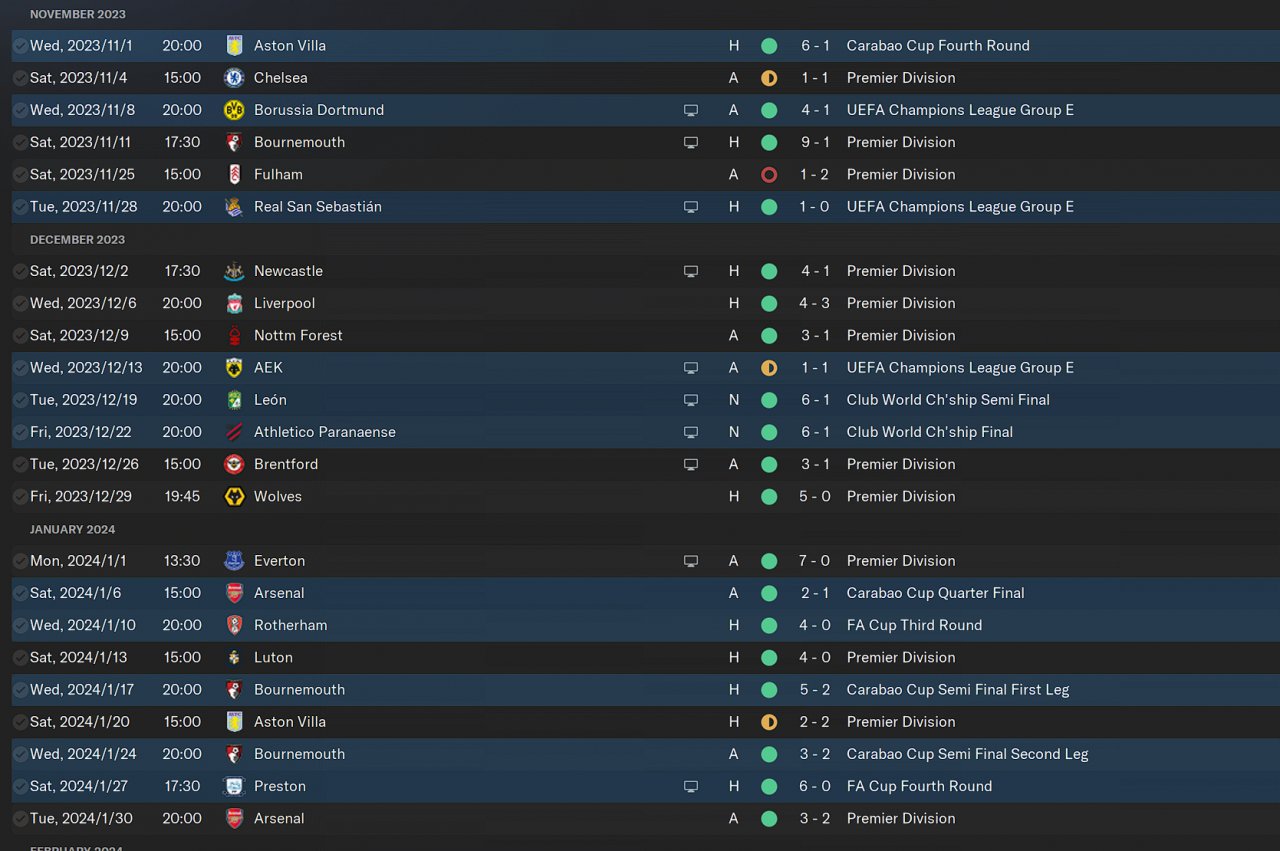Click the Borussia Dortmund club crest
The height and width of the screenshot is (851, 1280).
234,110
